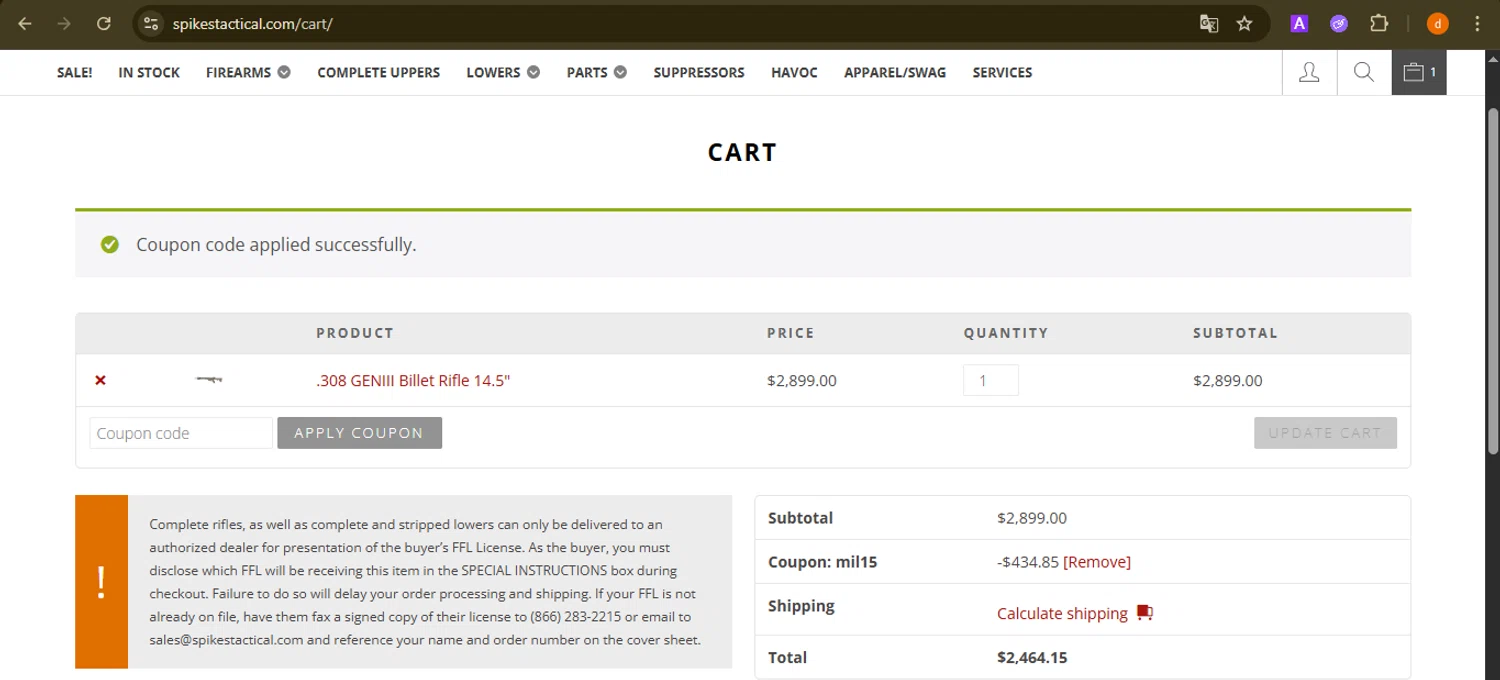Open the Chrome profile avatar
This screenshot has height=680, width=1500.
point(1437,23)
